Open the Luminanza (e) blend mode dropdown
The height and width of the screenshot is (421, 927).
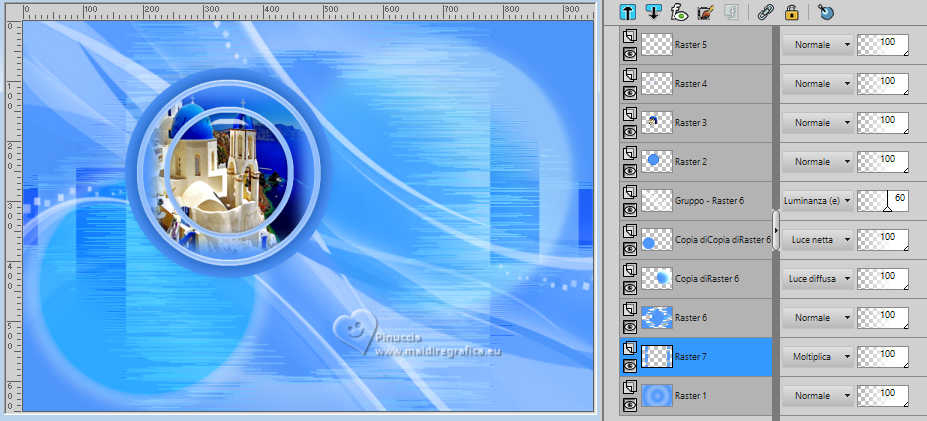click(818, 200)
